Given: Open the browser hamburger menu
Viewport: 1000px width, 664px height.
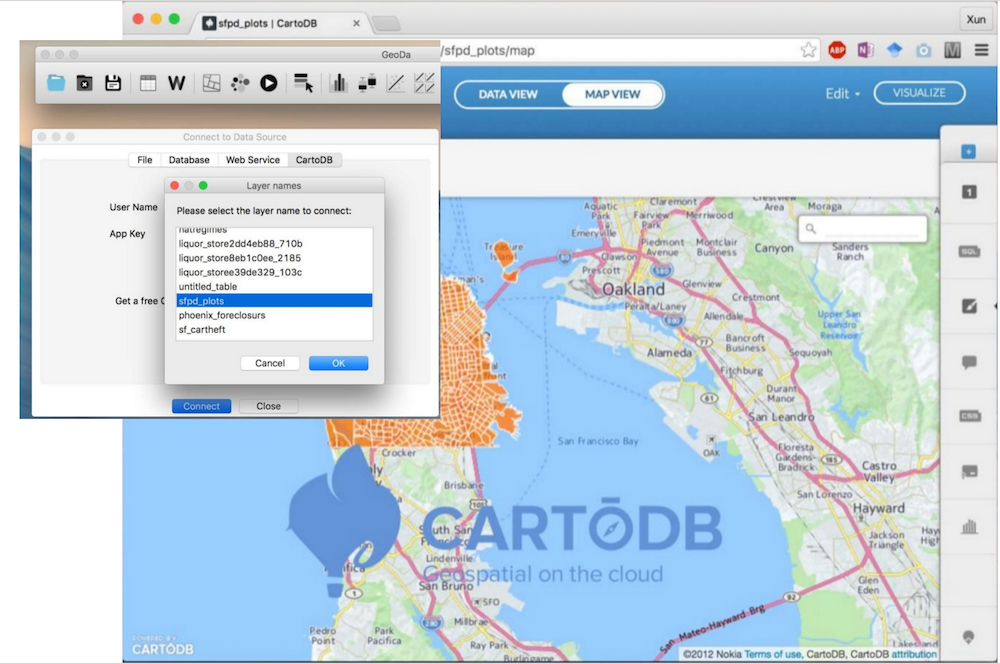Looking at the screenshot, I should click(x=982, y=50).
